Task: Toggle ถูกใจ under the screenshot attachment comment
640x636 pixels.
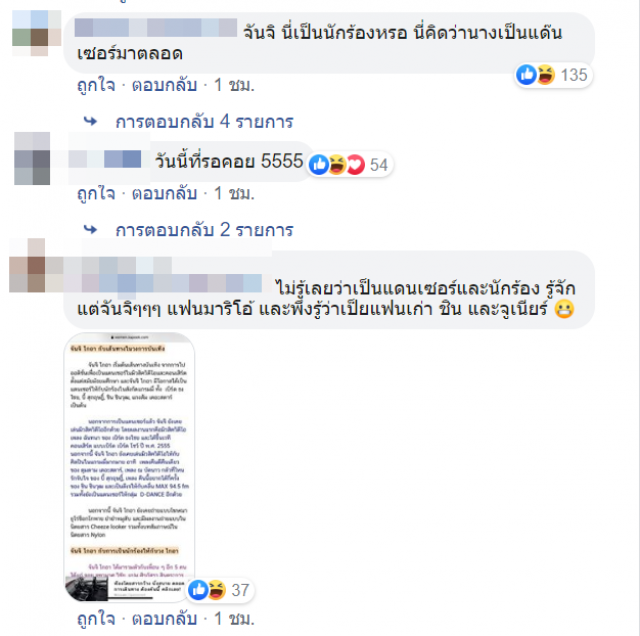Action: click(x=96, y=619)
